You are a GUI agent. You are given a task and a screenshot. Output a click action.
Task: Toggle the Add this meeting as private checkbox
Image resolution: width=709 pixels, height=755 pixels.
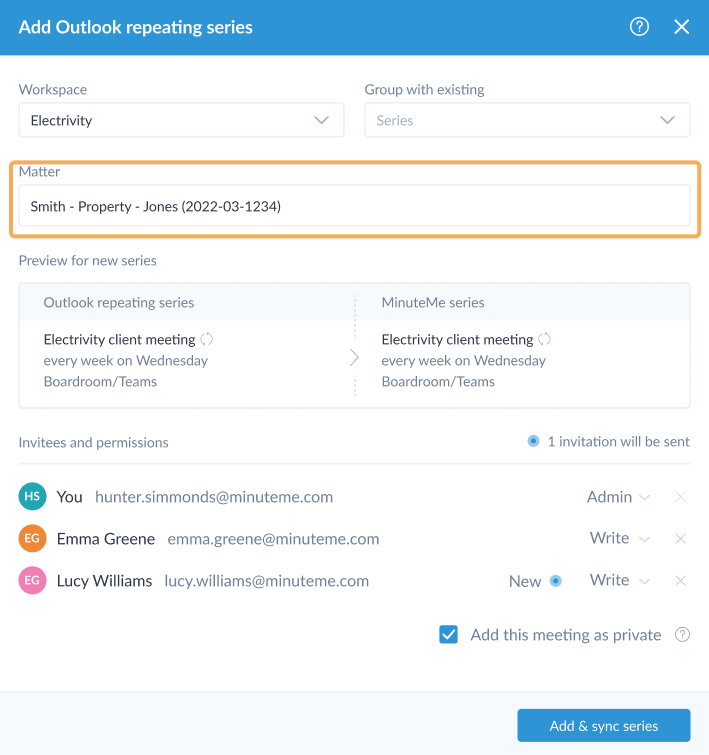[449, 635]
